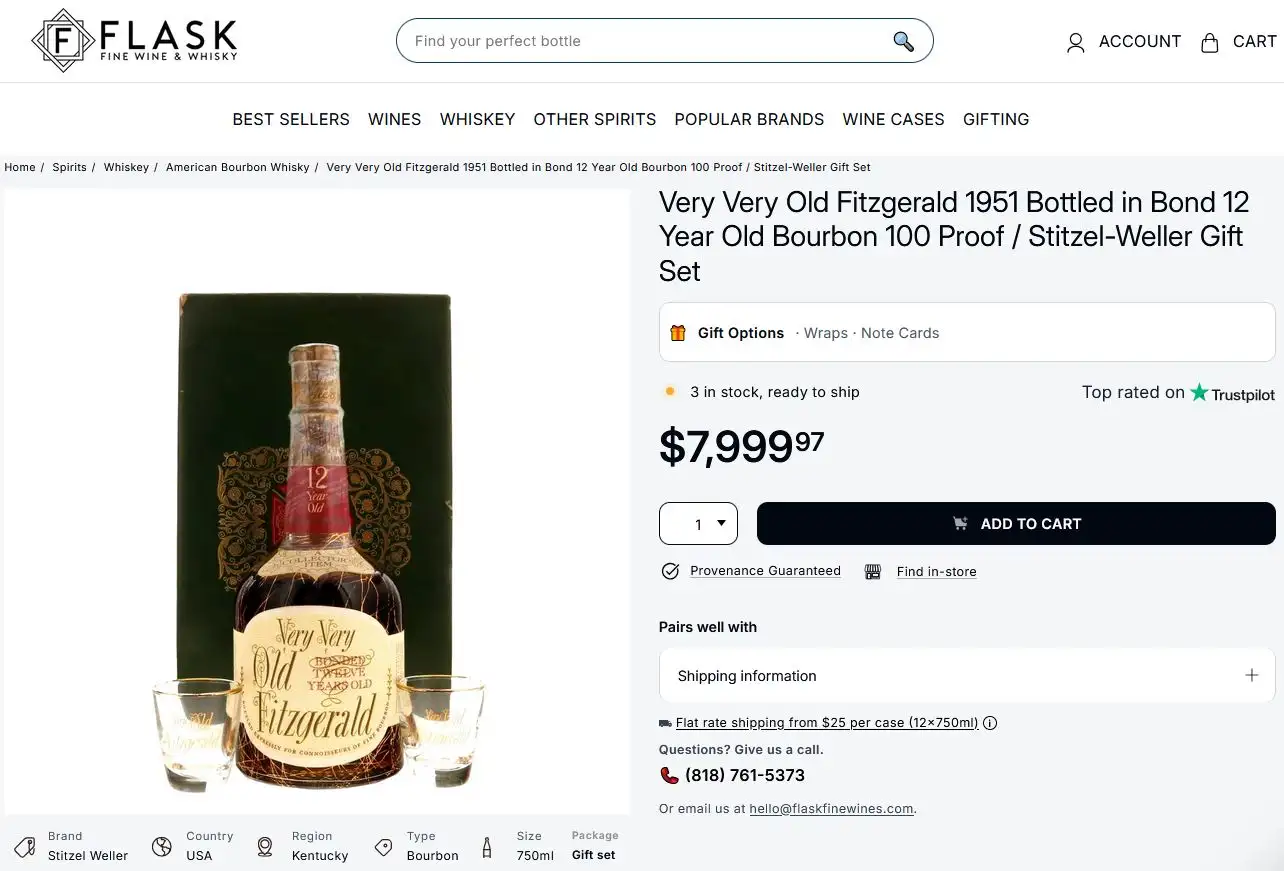
Task: Click the Find in-store shop icon
Action: point(873,572)
